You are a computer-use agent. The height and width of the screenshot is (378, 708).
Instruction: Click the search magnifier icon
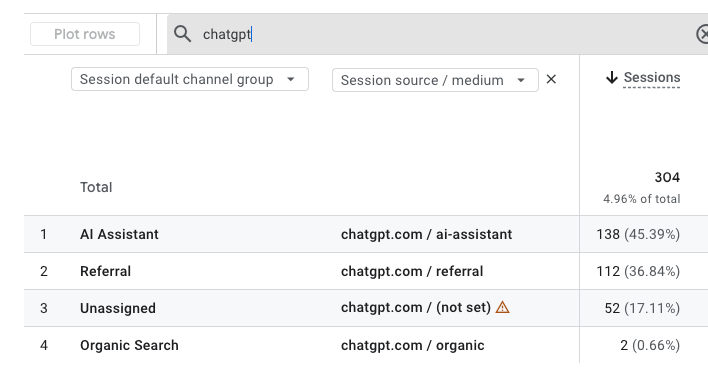click(182, 34)
